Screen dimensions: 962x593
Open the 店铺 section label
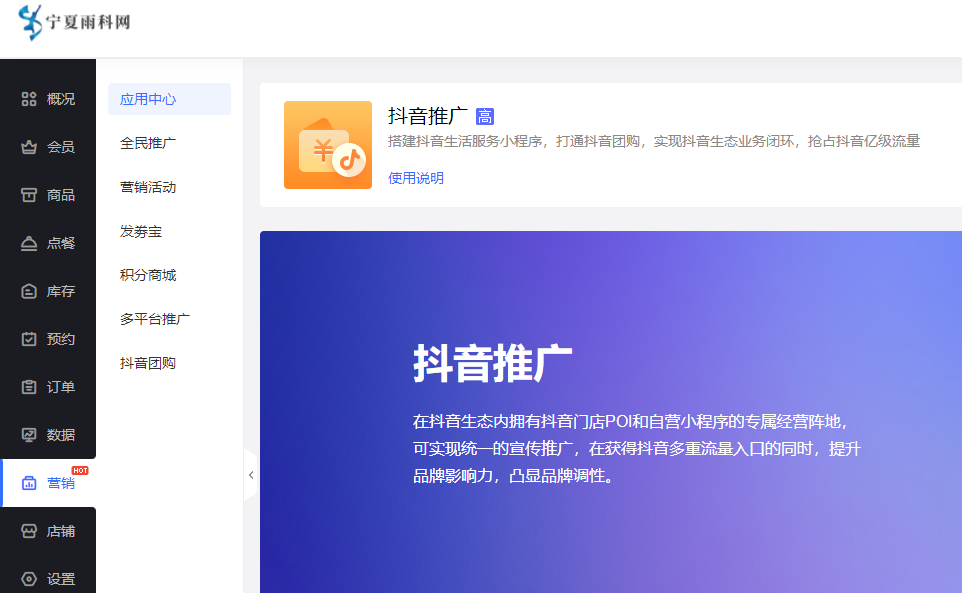pos(61,531)
